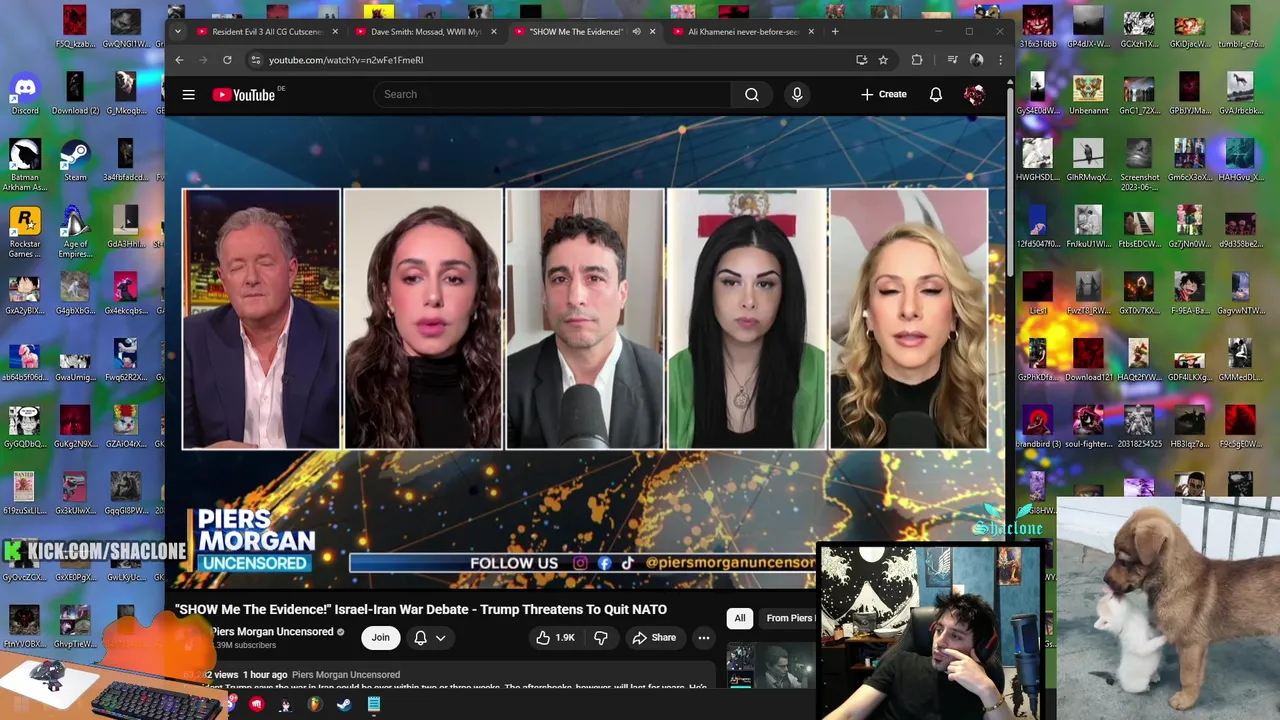Launch Rockstar Games desktop shortcut

point(25,232)
